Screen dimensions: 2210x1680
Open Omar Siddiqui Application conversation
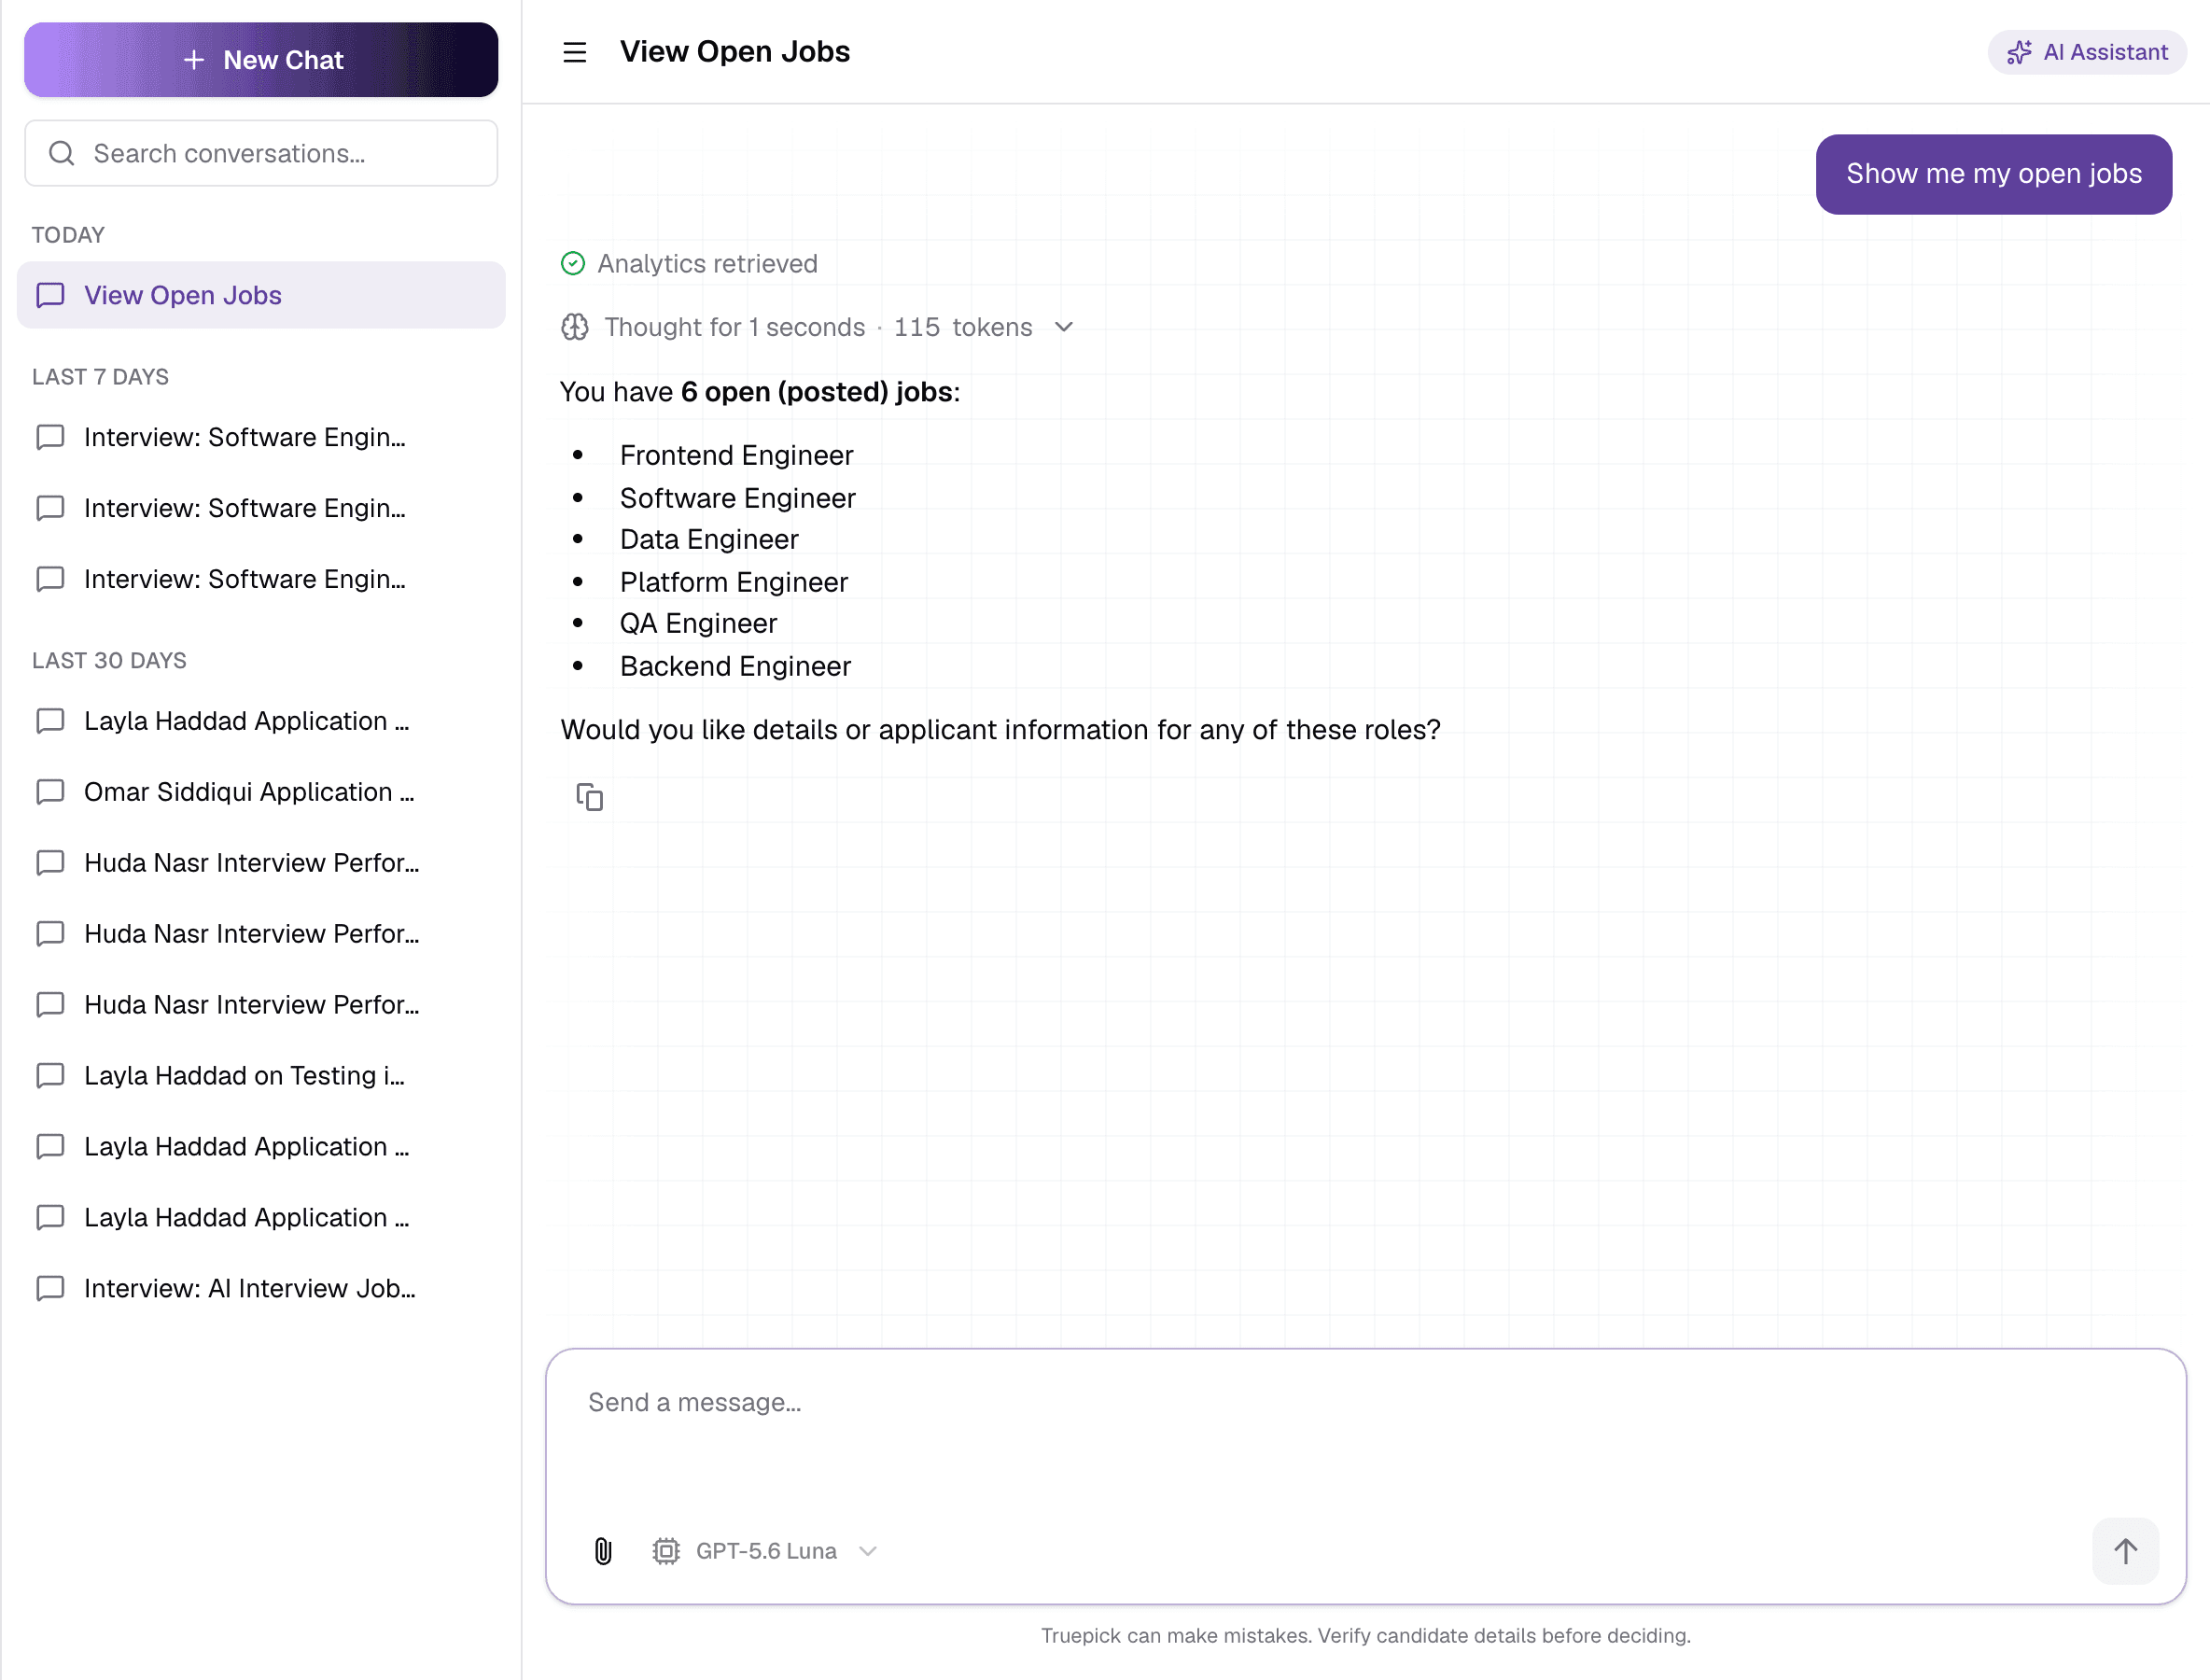(x=261, y=792)
